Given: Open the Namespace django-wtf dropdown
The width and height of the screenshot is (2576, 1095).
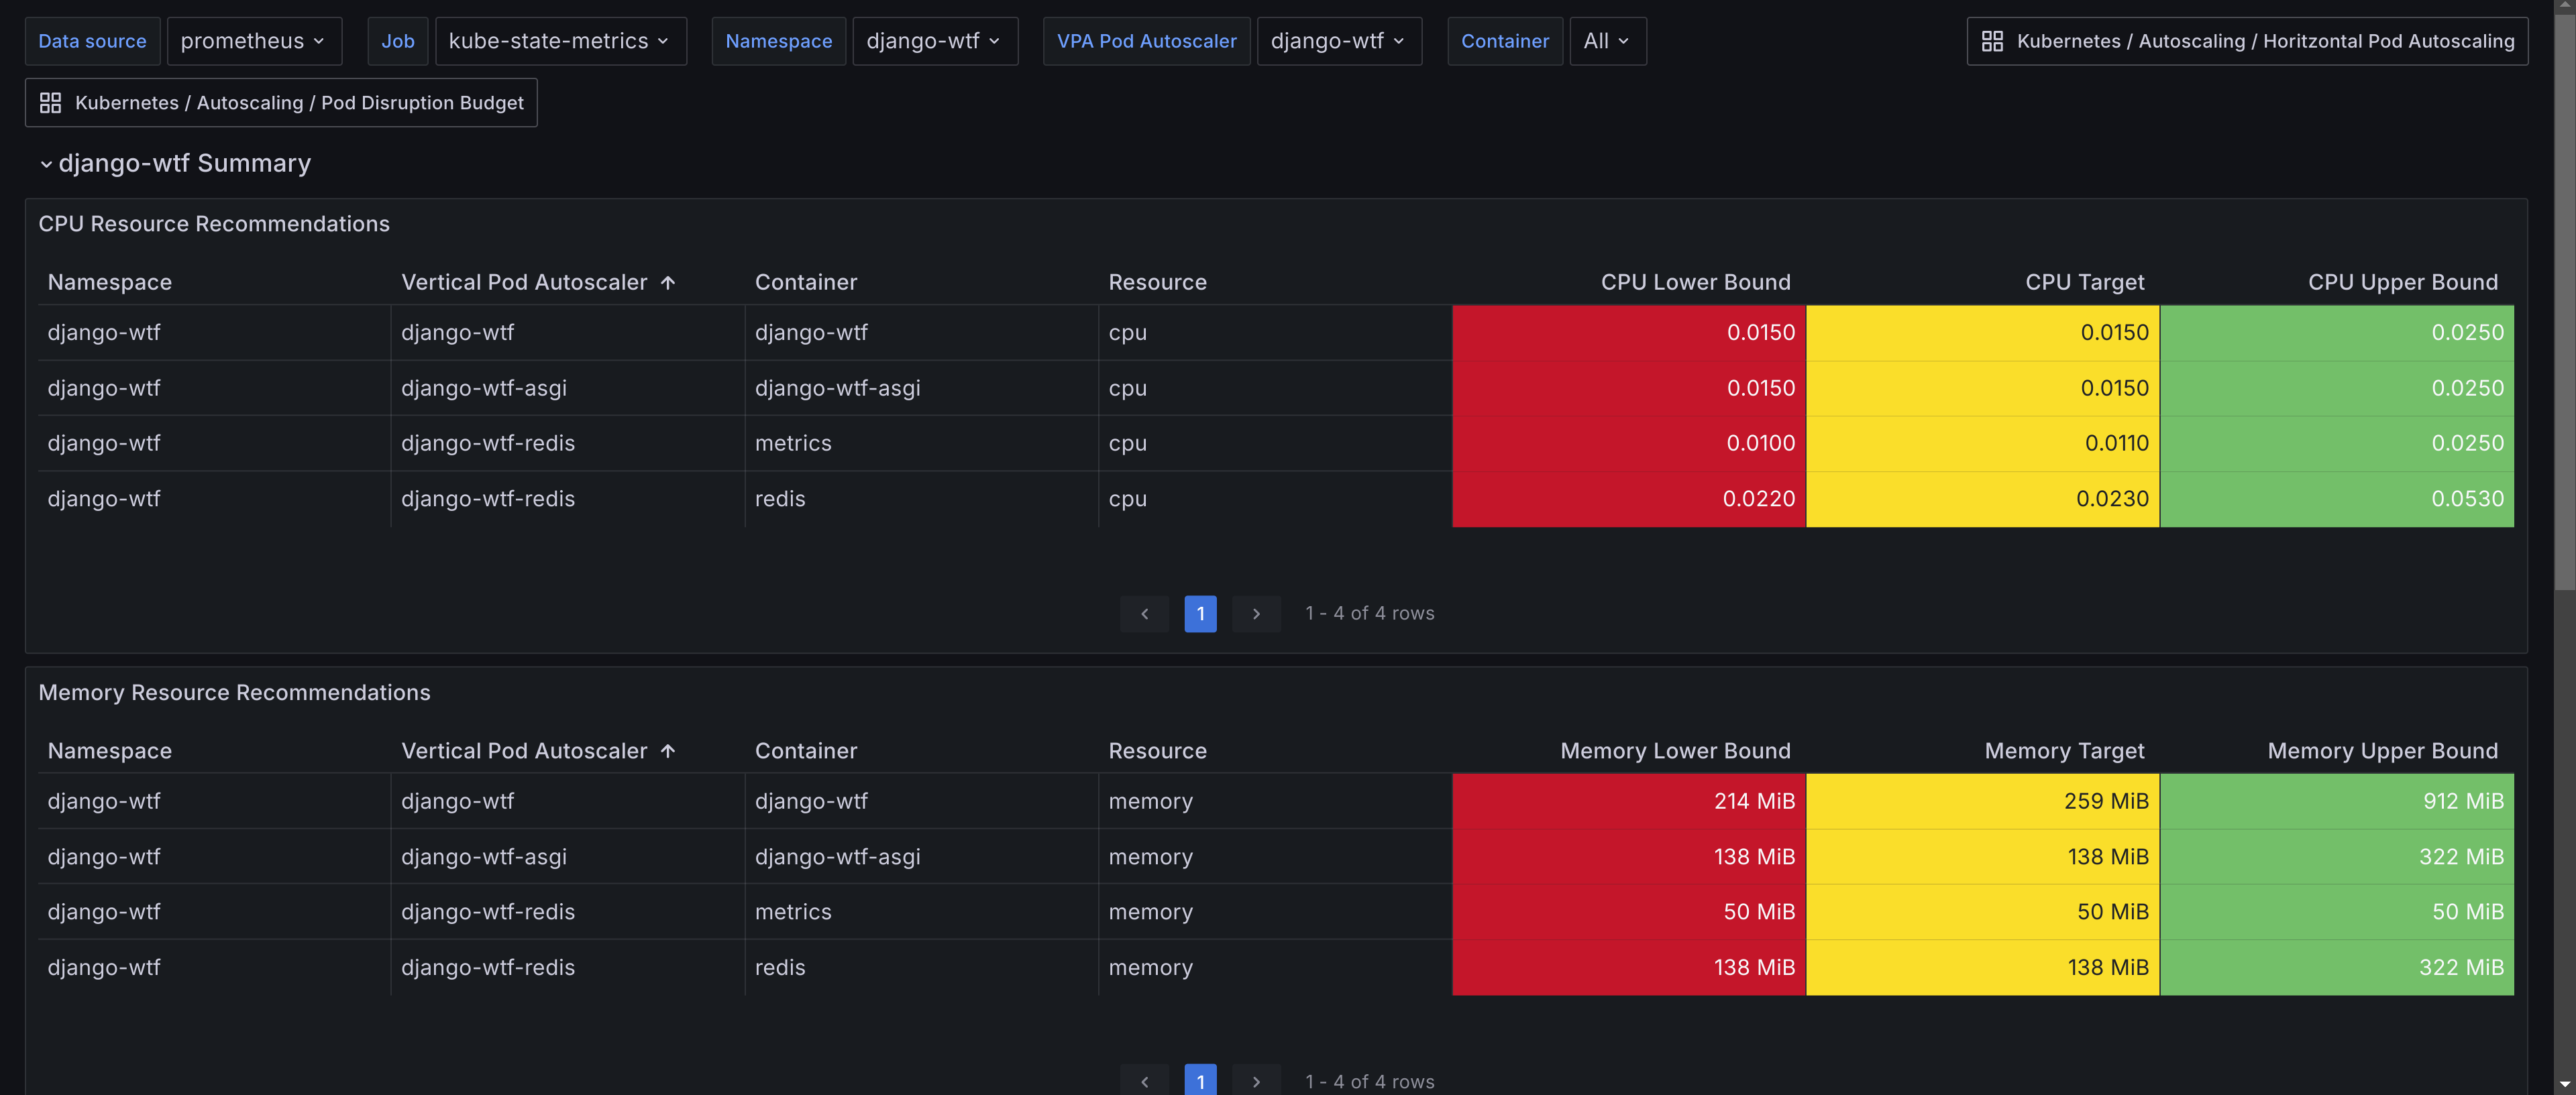Looking at the screenshot, I should click(934, 41).
